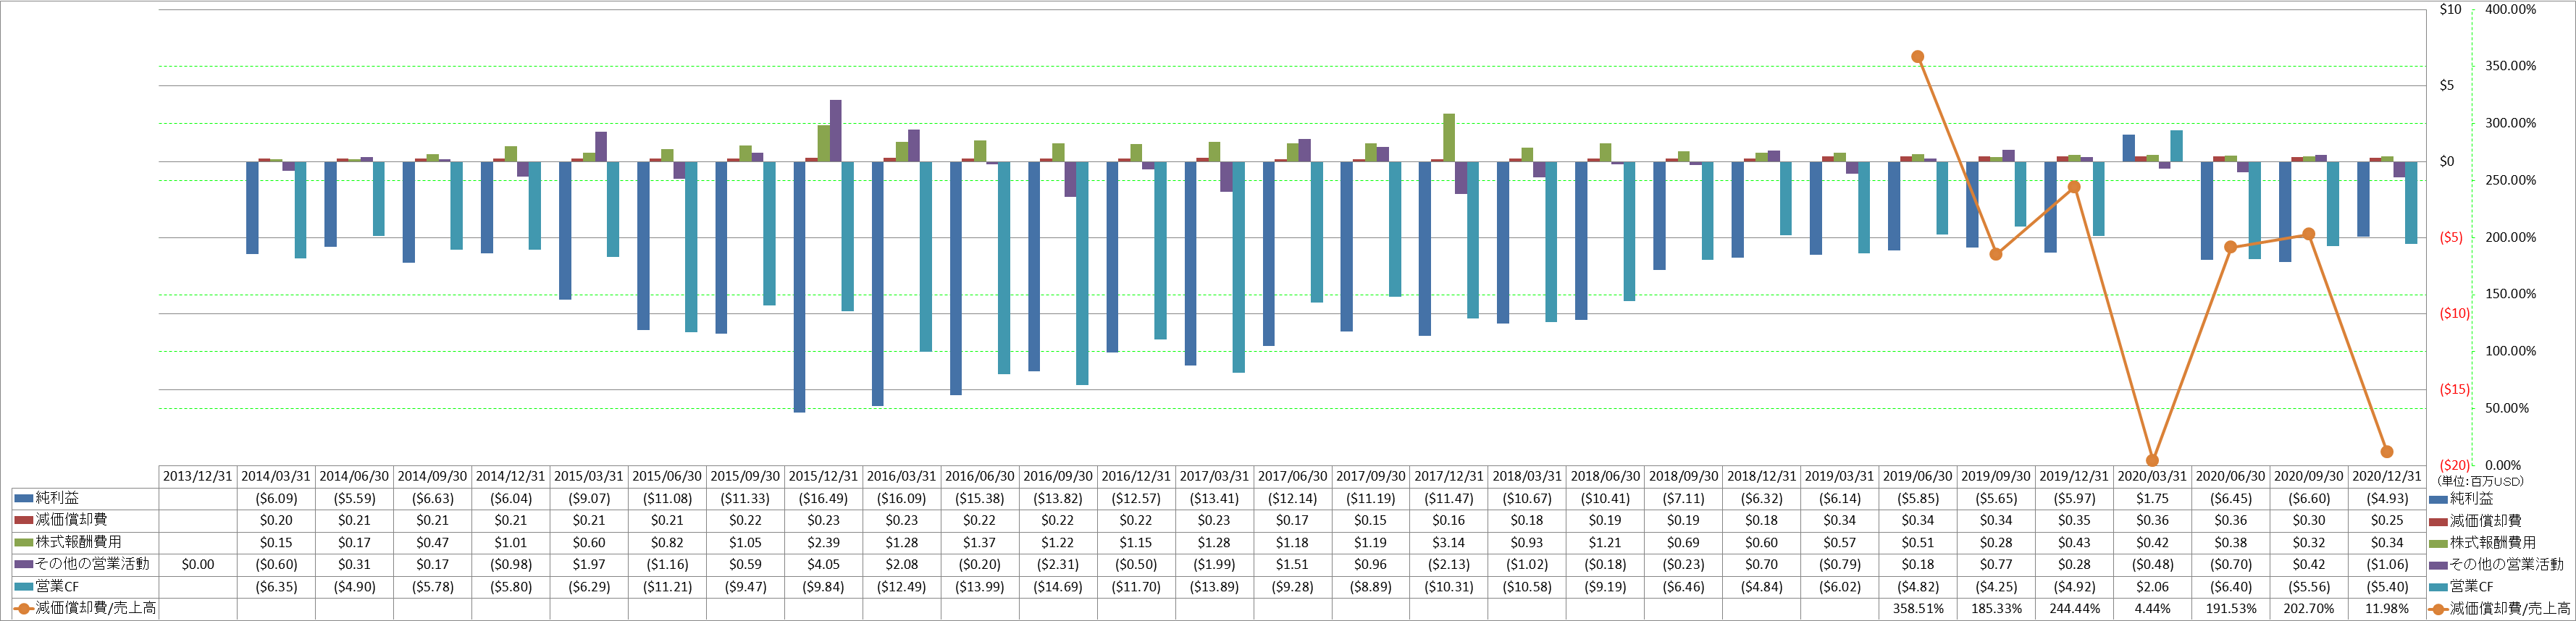Click the green 株式報酬費用 swatch in the right-side legend
Screen dimensions: 2576x621
click(2438, 543)
